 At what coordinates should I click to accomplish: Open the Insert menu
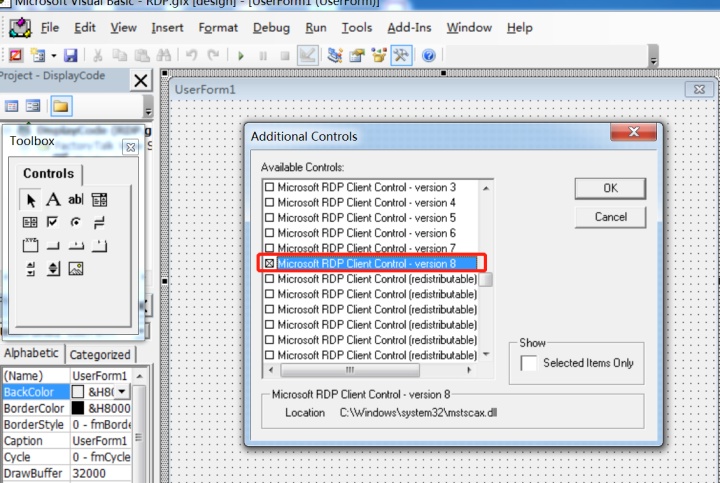click(168, 28)
